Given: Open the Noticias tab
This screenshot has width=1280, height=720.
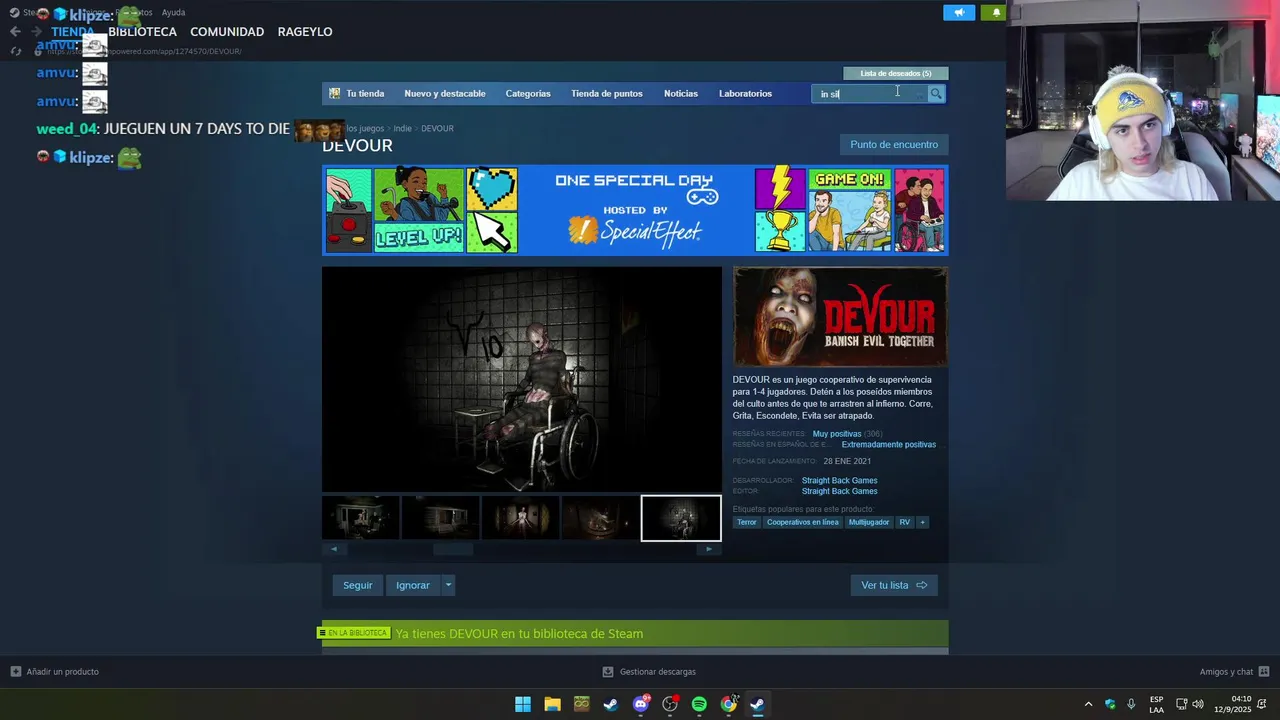Looking at the screenshot, I should tap(681, 94).
